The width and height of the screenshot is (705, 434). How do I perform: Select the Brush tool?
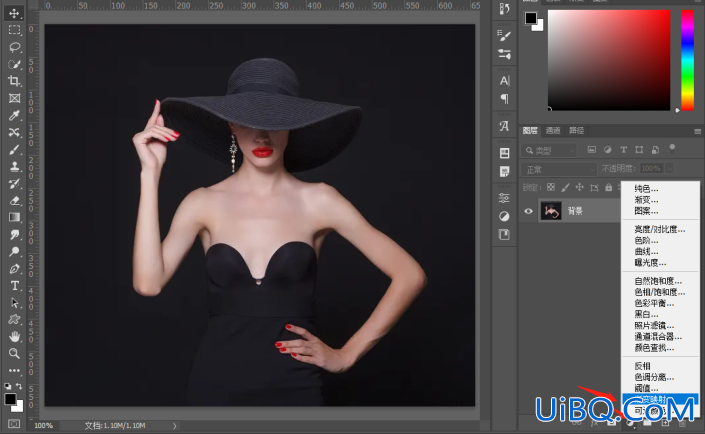coord(14,149)
